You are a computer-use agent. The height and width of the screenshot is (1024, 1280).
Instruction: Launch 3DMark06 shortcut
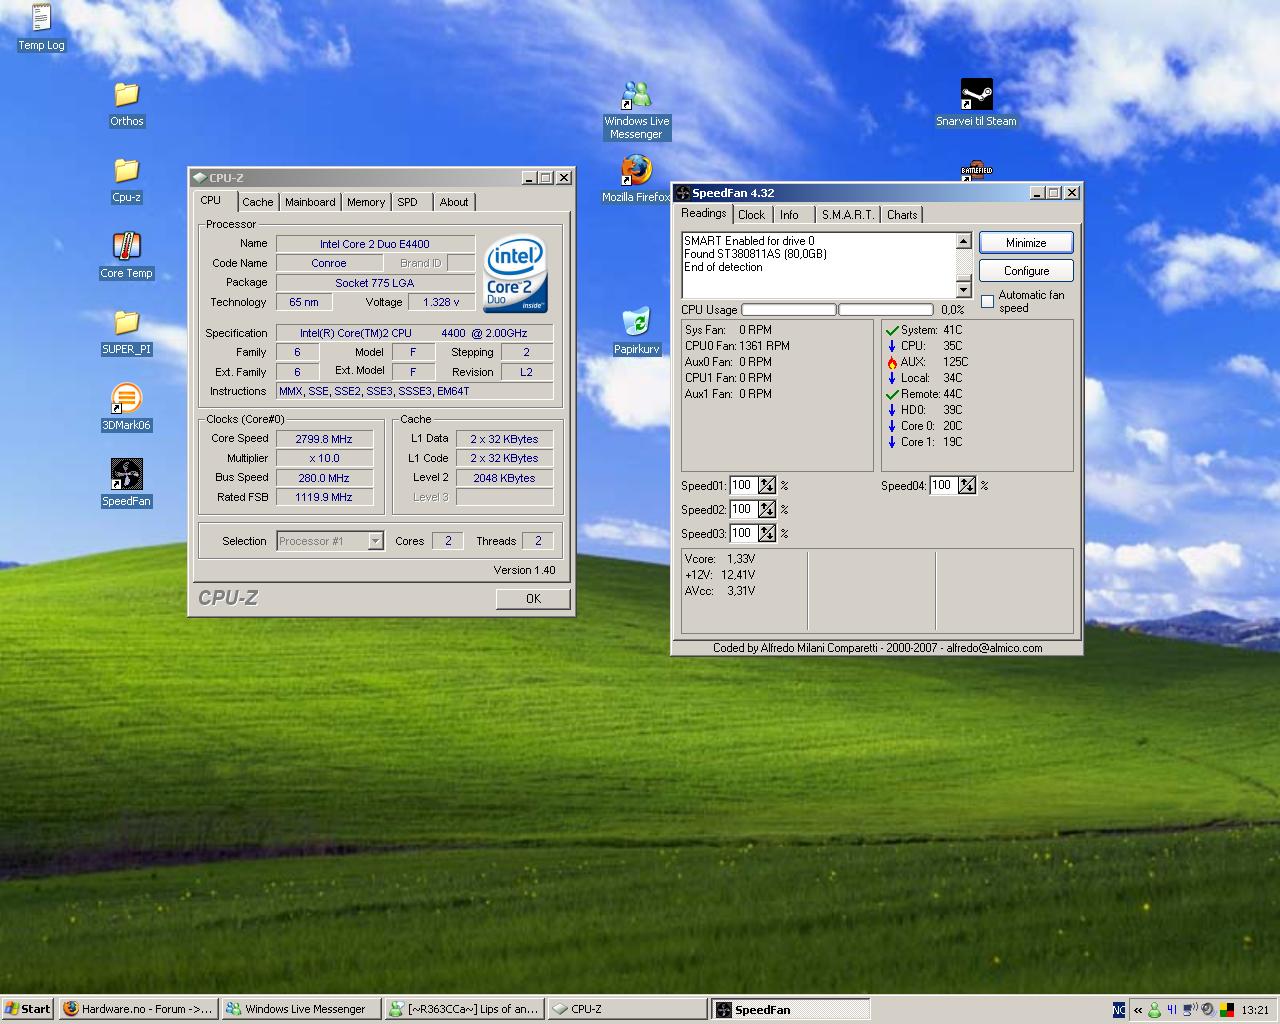pyautogui.click(x=126, y=408)
